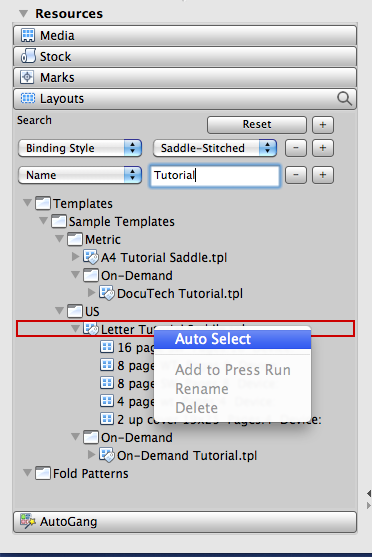Choose Delete in the context menu
The height and width of the screenshot is (557, 372).
click(233, 407)
